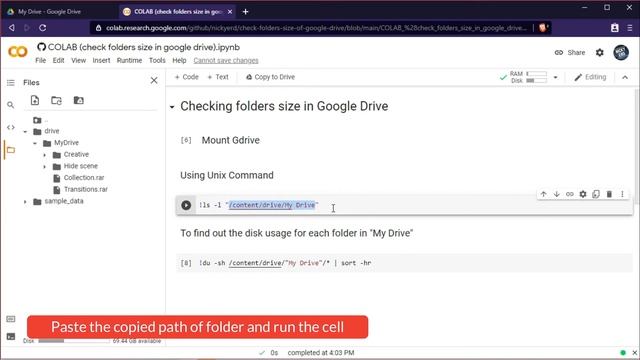
Task: Click the Share button
Action: [x=570, y=52]
